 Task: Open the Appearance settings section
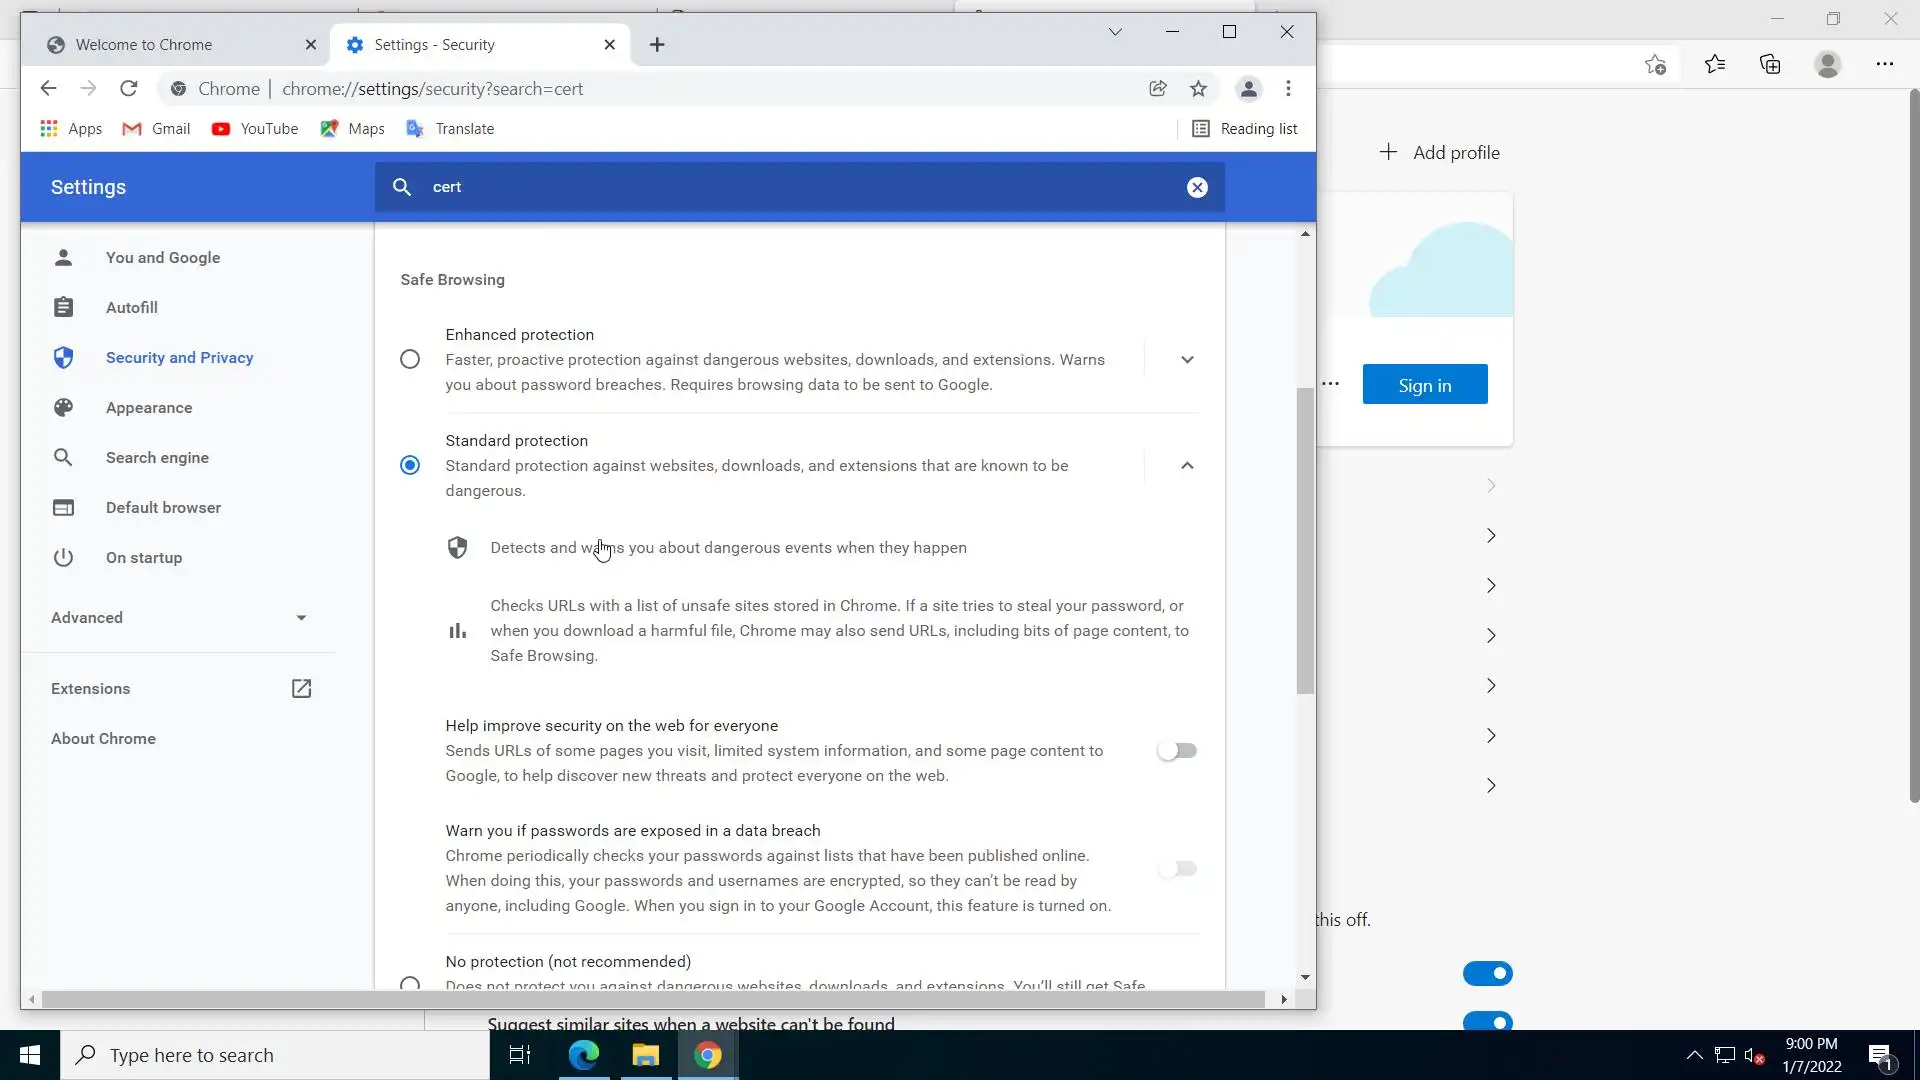(149, 408)
